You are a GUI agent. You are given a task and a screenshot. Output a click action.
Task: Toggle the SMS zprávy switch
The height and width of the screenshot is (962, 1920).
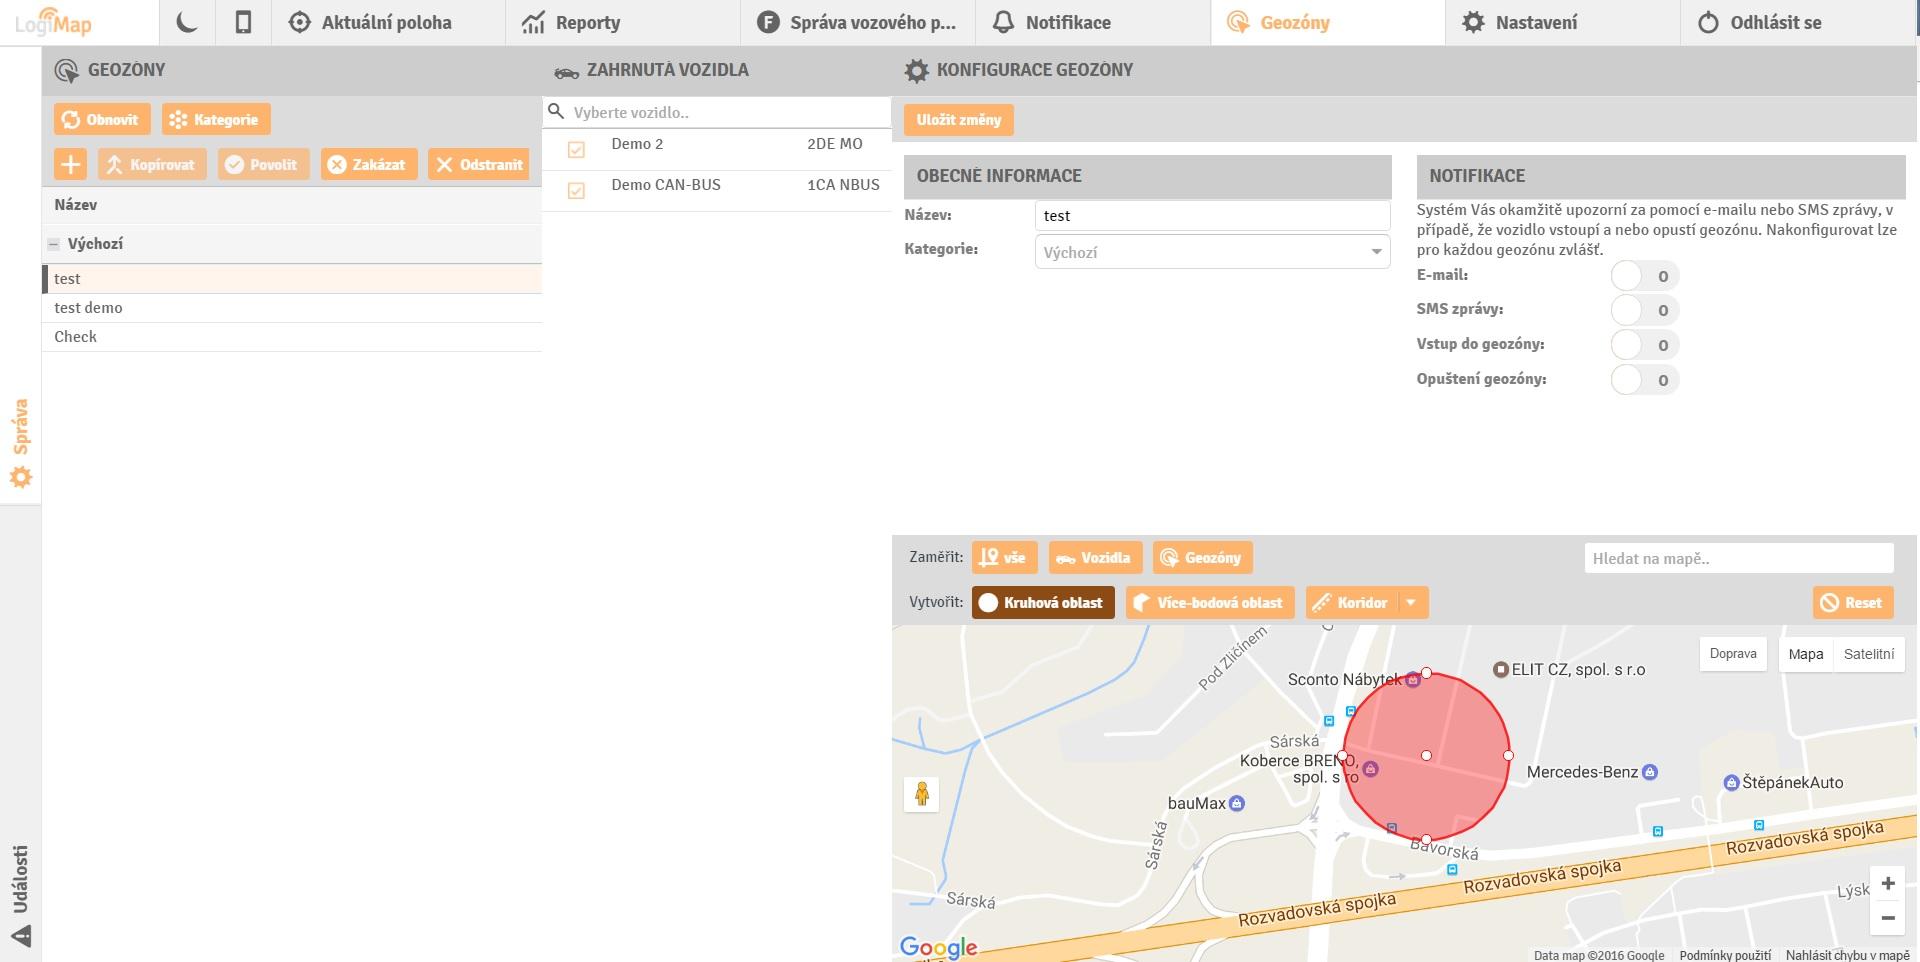[1644, 310]
